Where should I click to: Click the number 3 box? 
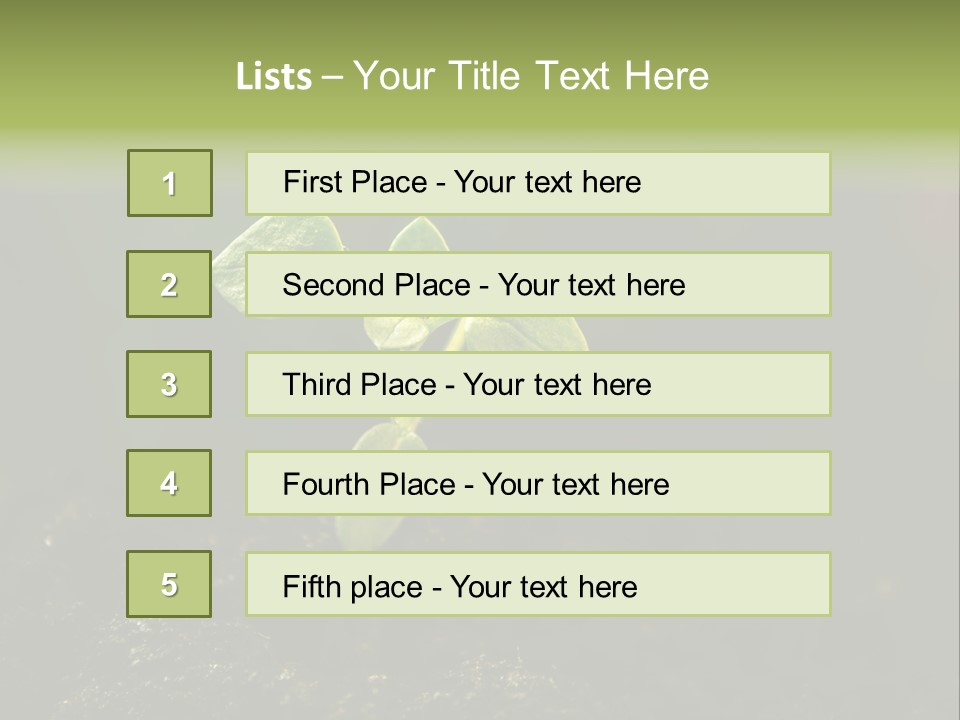click(x=169, y=384)
